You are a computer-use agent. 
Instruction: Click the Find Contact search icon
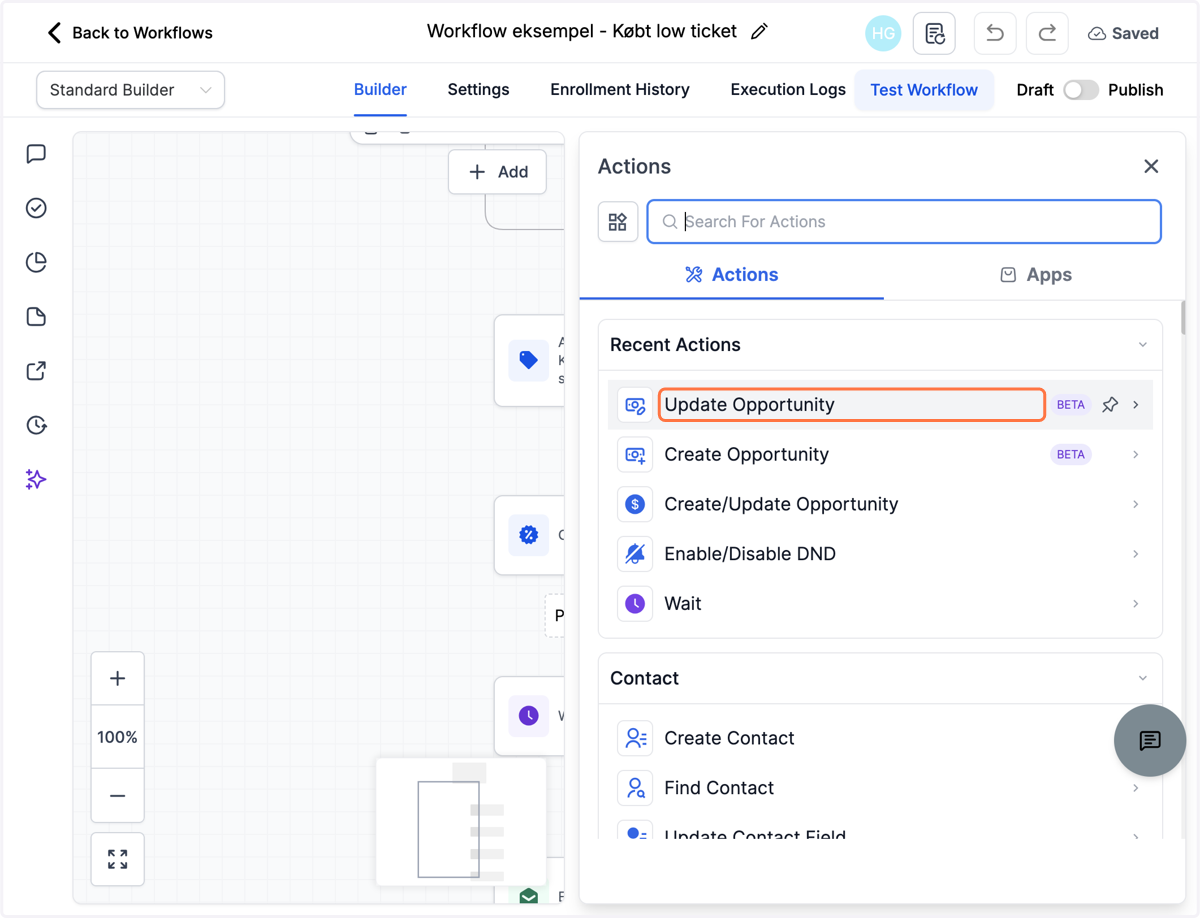[x=635, y=788]
